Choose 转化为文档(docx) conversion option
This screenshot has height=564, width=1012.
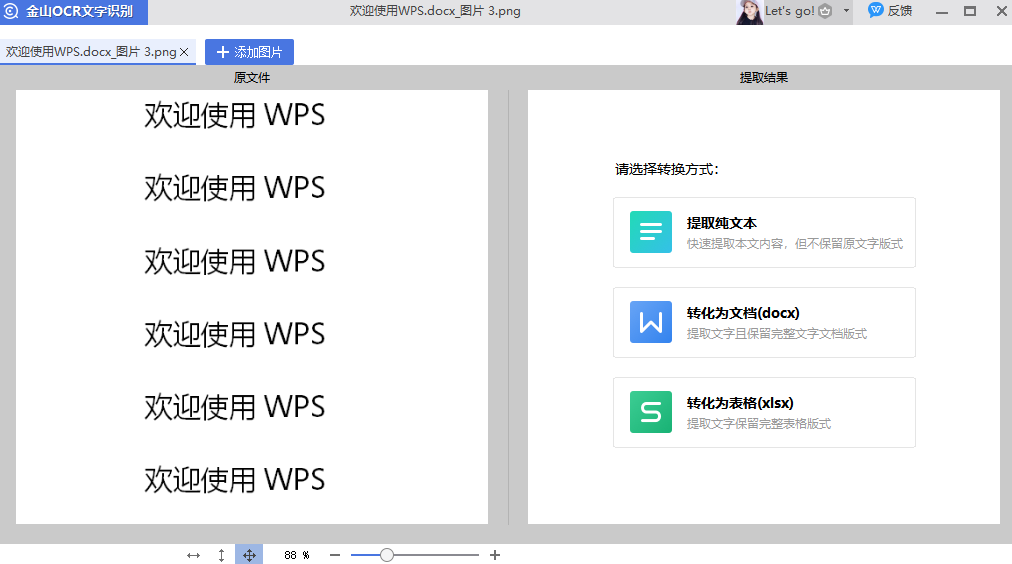[764, 322]
